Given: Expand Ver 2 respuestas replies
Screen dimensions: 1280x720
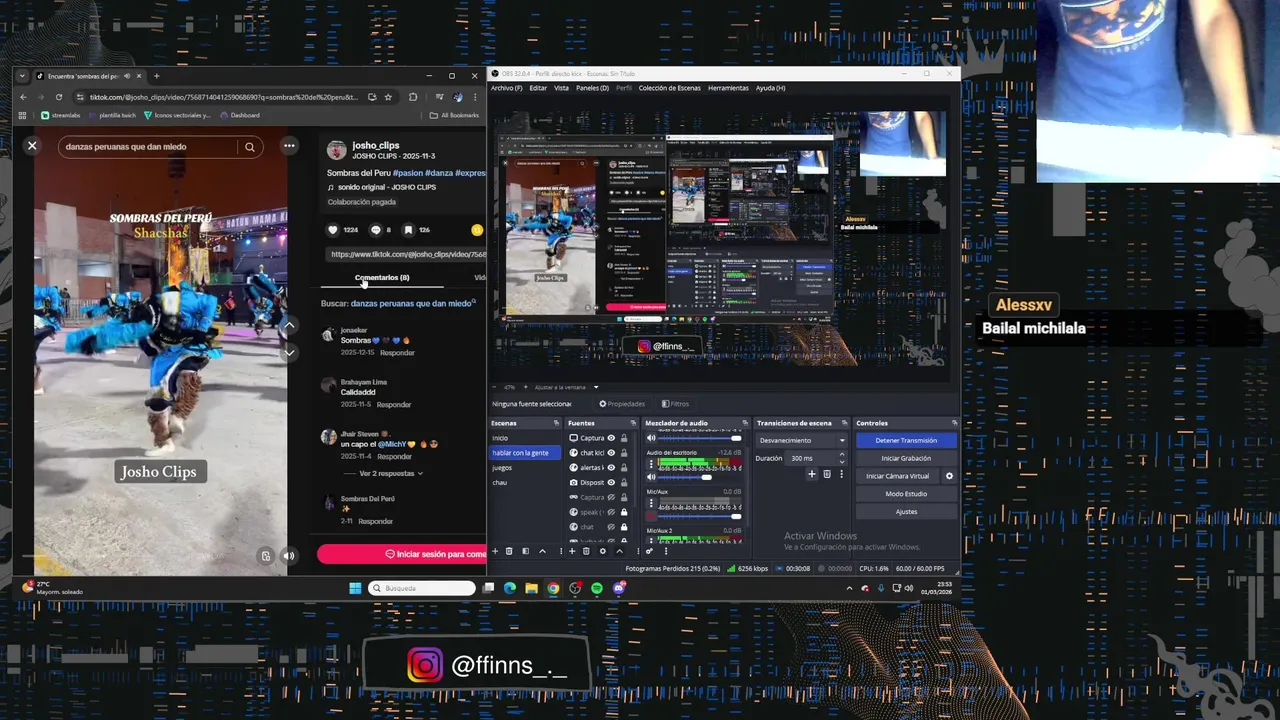Looking at the screenshot, I should click(391, 473).
